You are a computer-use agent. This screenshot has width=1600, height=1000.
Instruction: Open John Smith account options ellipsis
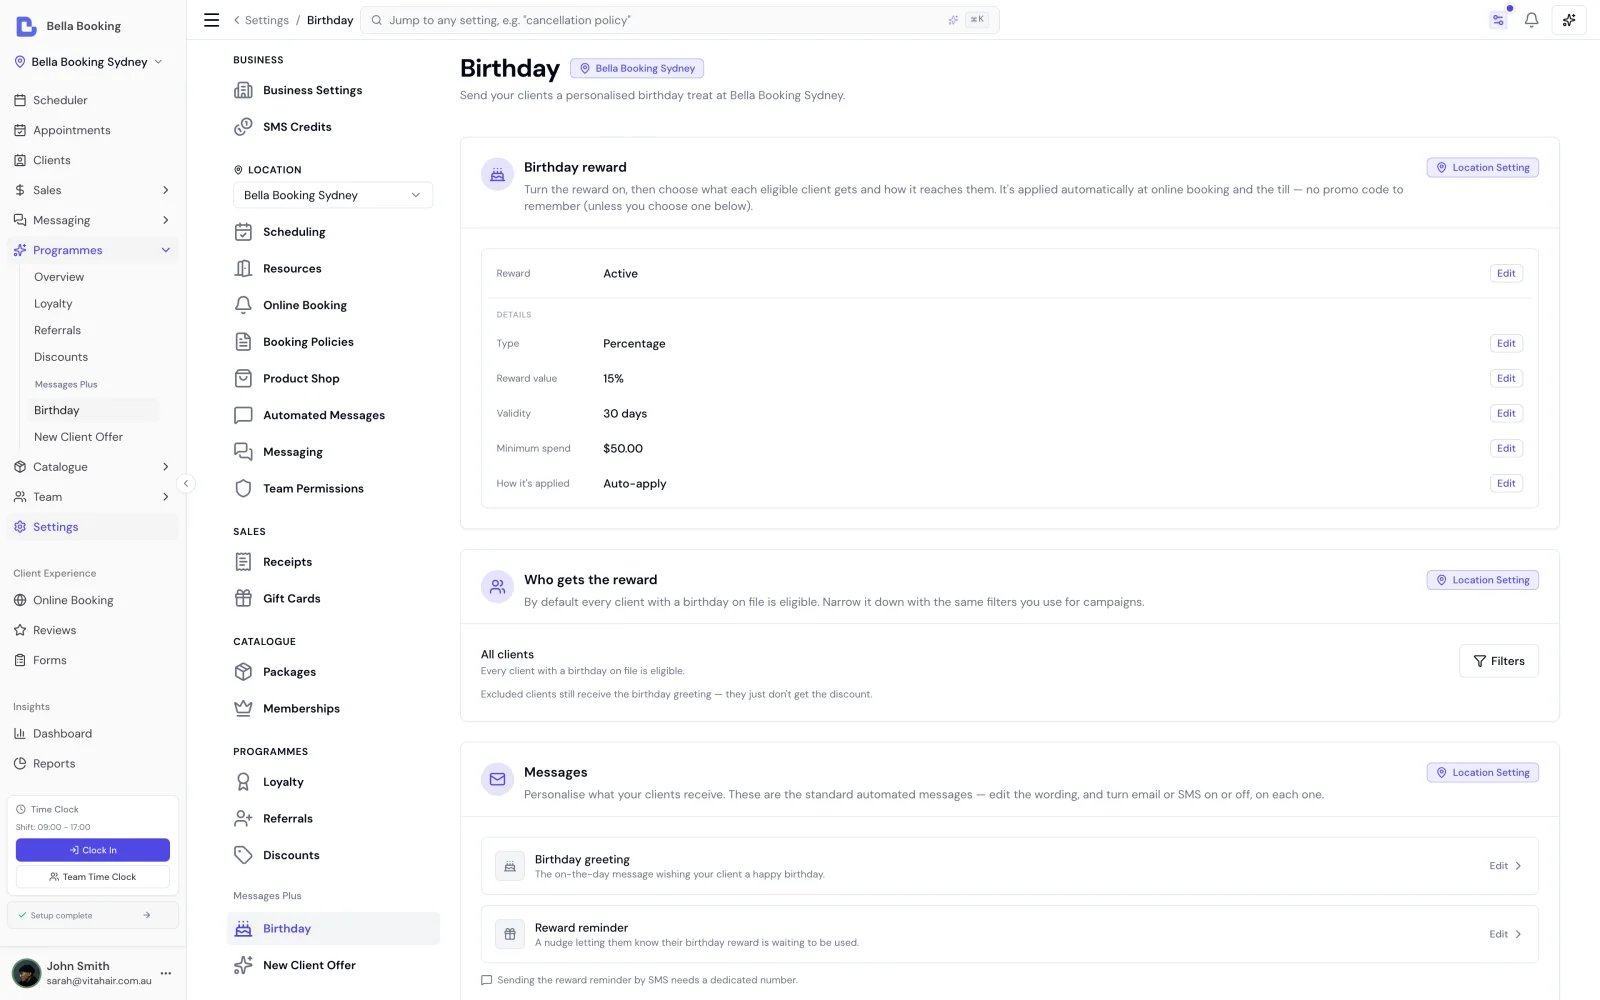tap(166, 973)
